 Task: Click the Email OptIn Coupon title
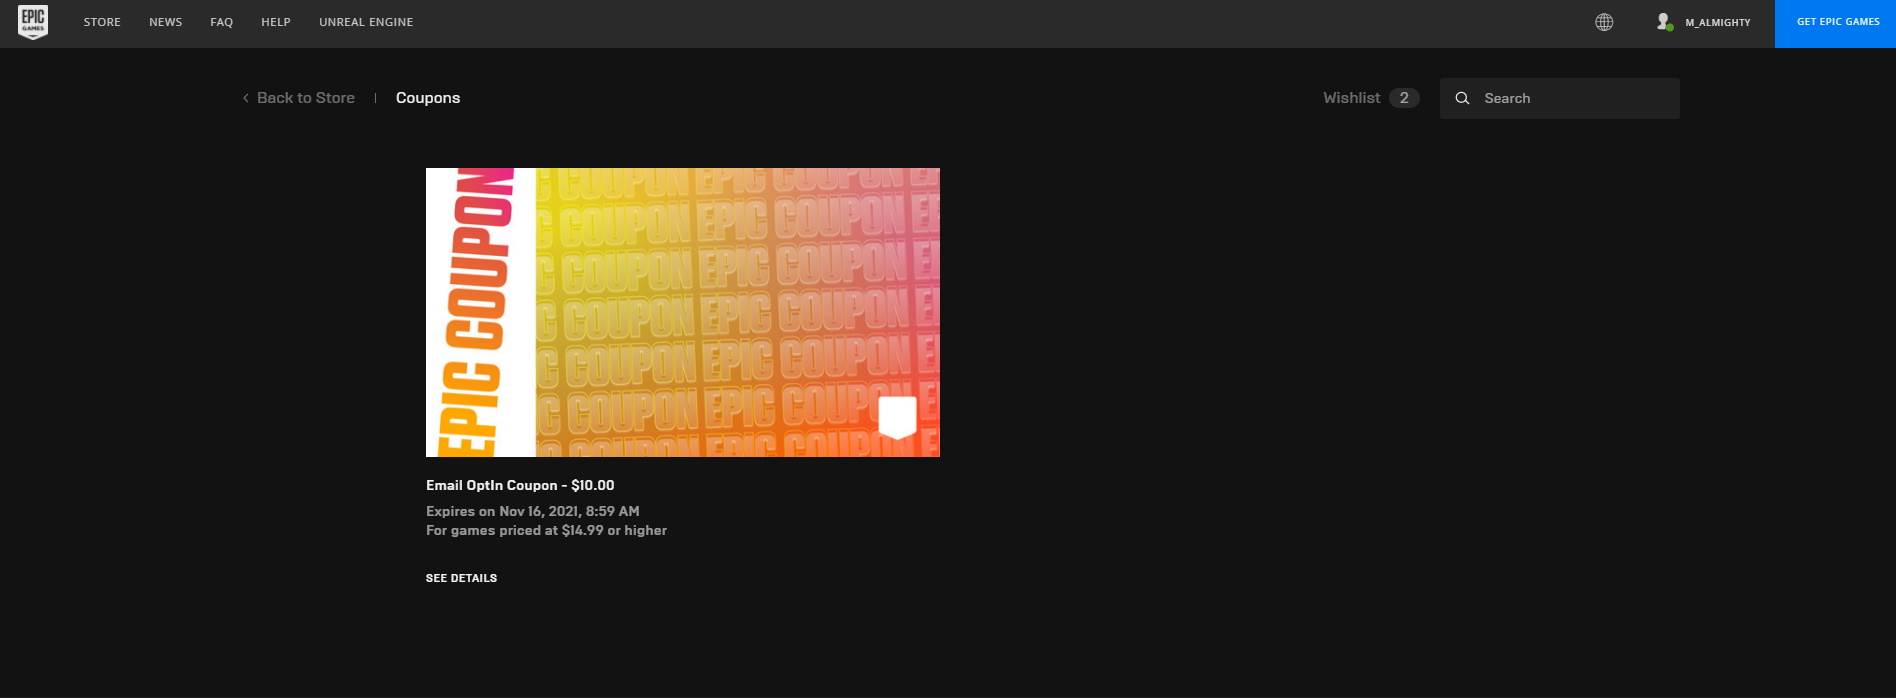520,485
